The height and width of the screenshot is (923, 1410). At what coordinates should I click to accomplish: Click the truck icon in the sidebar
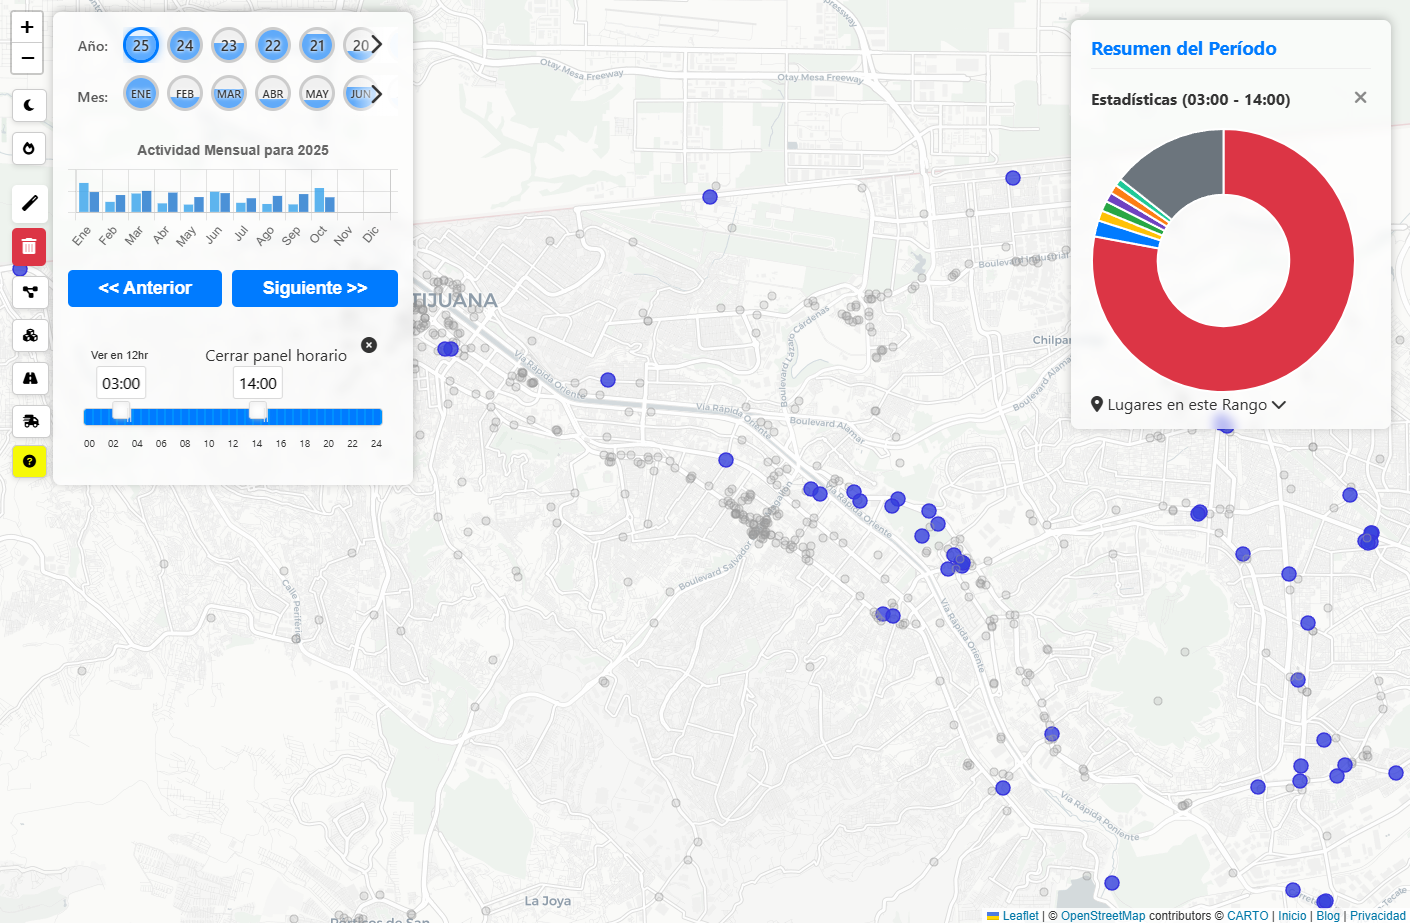29,421
